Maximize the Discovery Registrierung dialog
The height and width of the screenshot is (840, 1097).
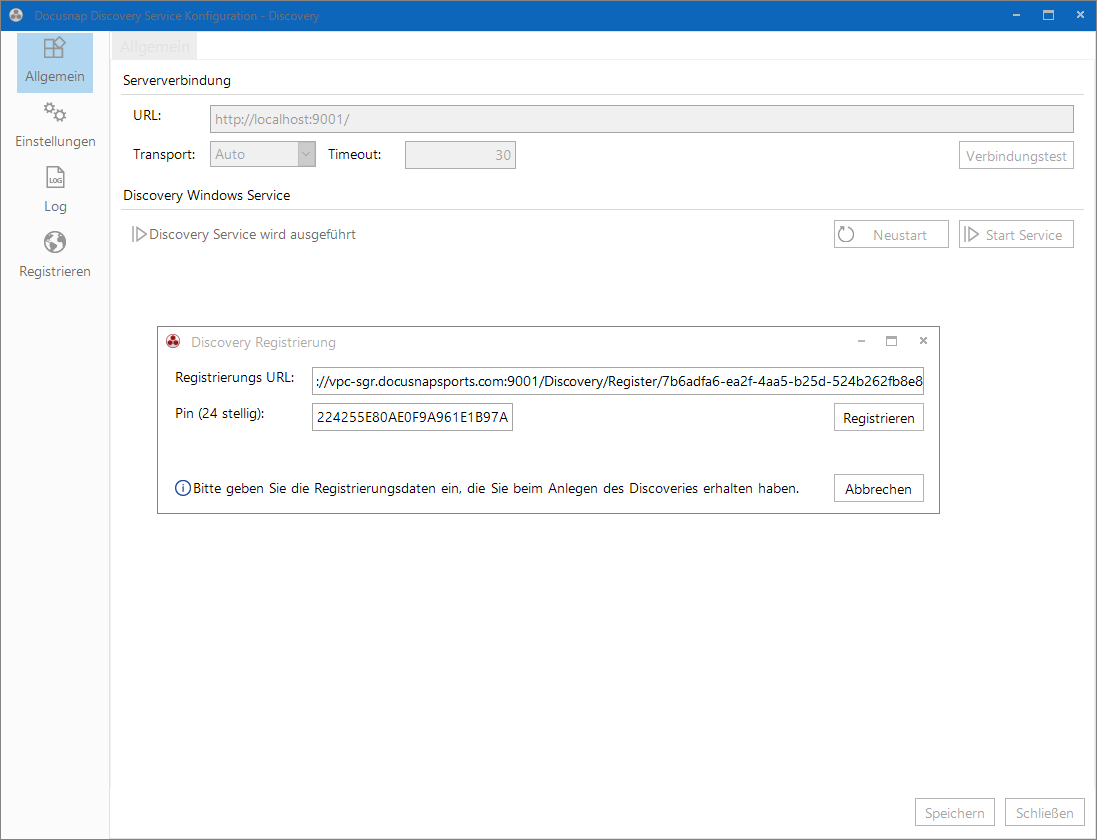click(891, 341)
